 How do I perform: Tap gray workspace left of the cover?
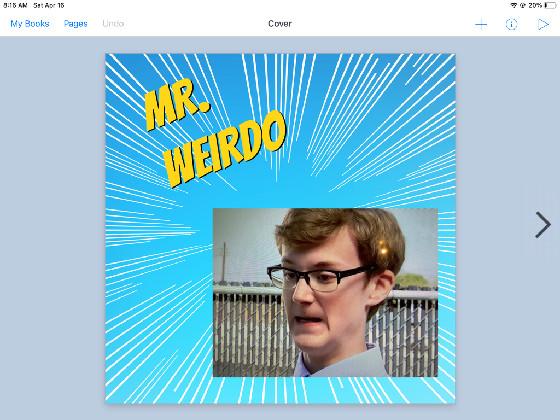pyautogui.click(x=52, y=229)
